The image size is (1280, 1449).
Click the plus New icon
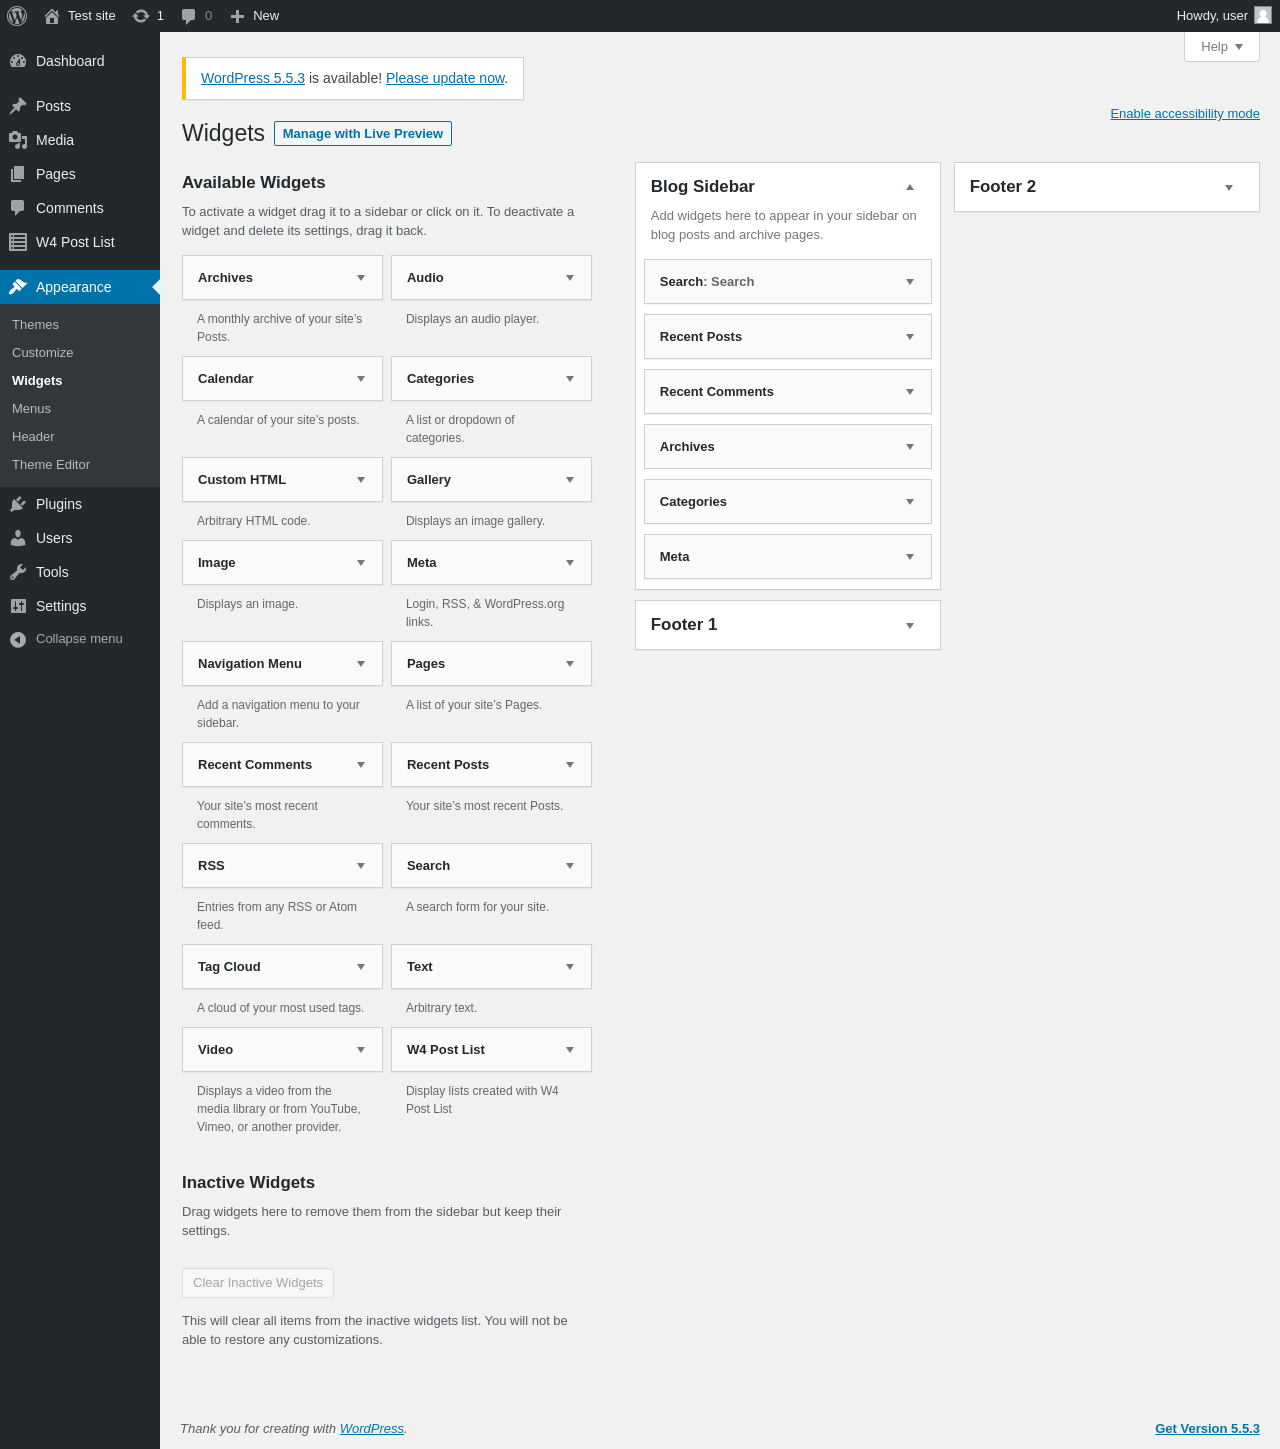(237, 16)
